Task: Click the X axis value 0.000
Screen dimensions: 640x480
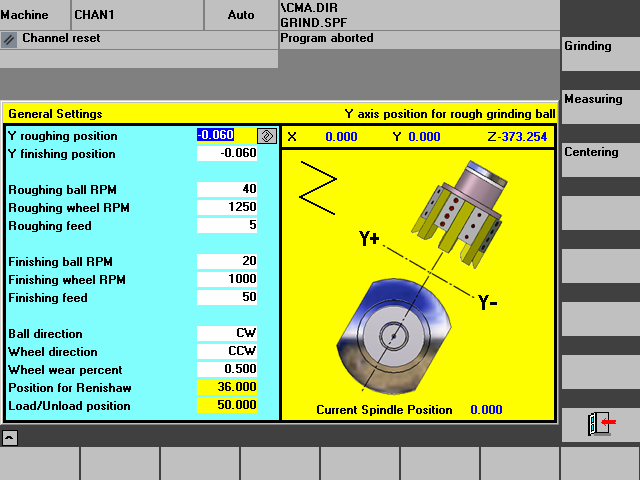Action: 341,137
